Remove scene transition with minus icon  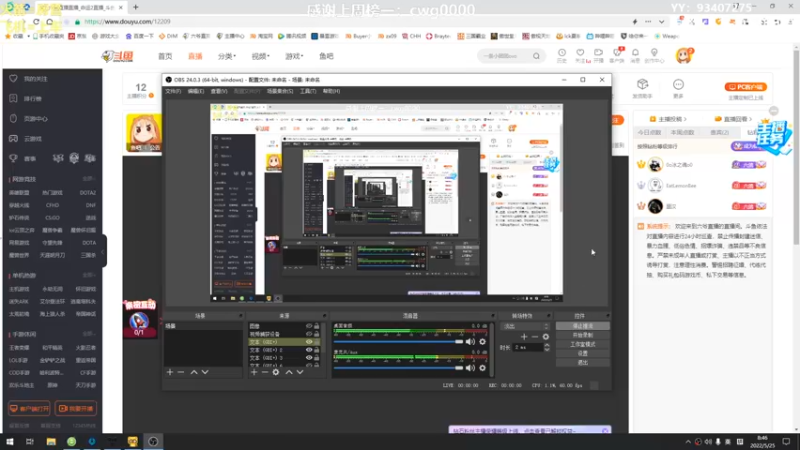coord(535,337)
